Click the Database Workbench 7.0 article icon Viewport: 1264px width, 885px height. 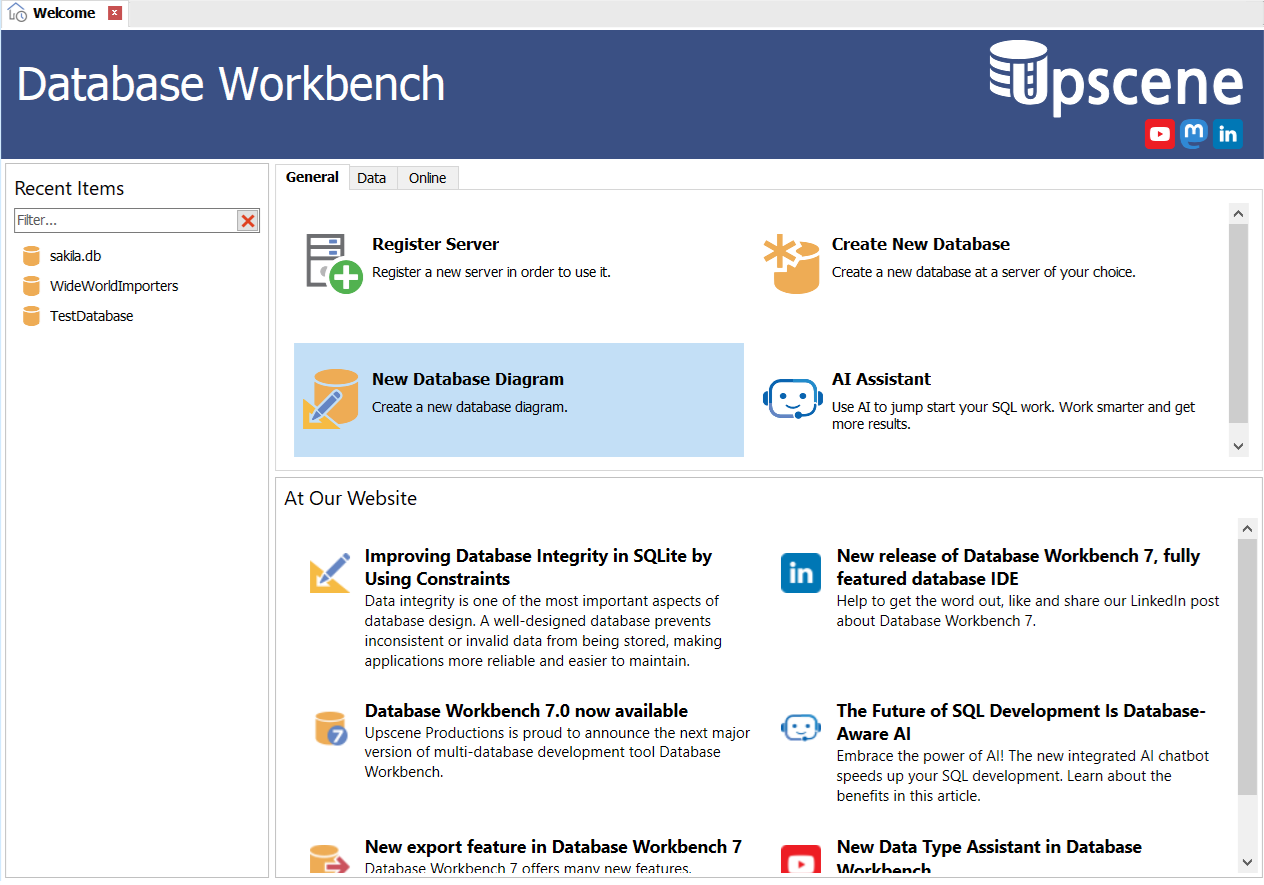pyautogui.click(x=330, y=728)
